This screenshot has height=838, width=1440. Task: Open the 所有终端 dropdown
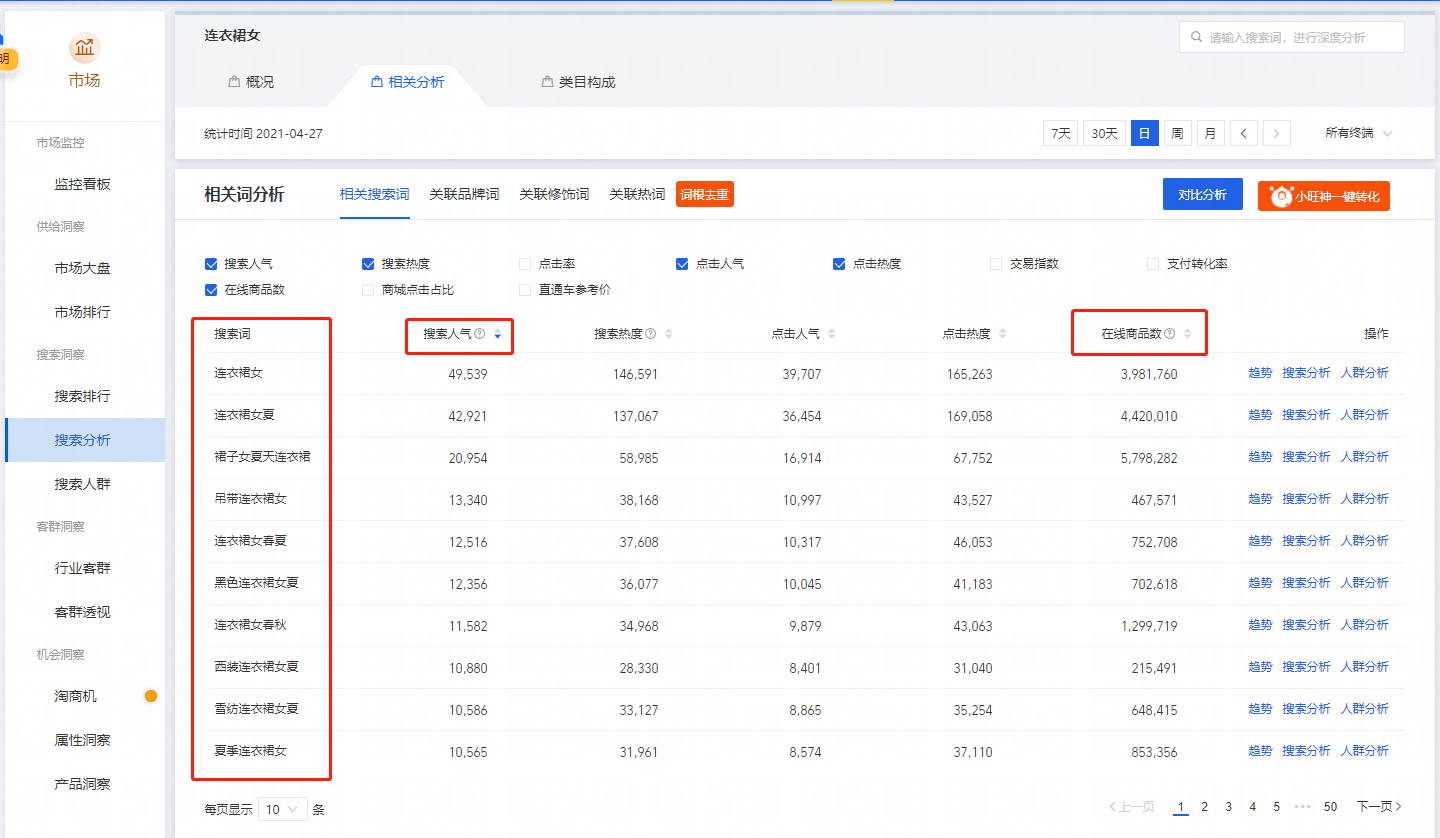[1358, 133]
